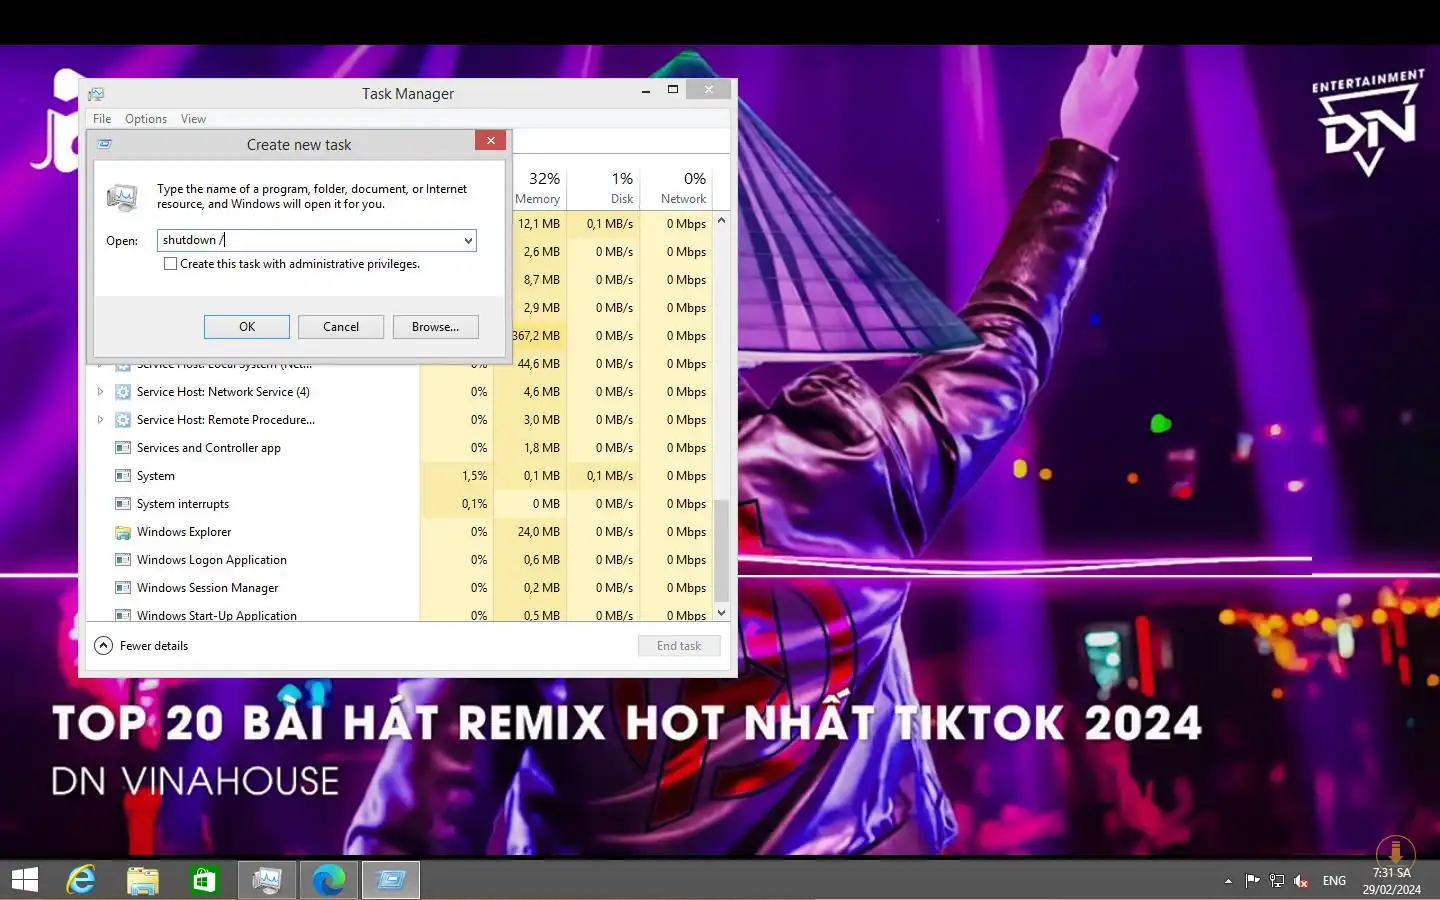Viewport: 1440px width, 900px height.
Task: Open the Windows Start button
Action: (x=25, y=880)
